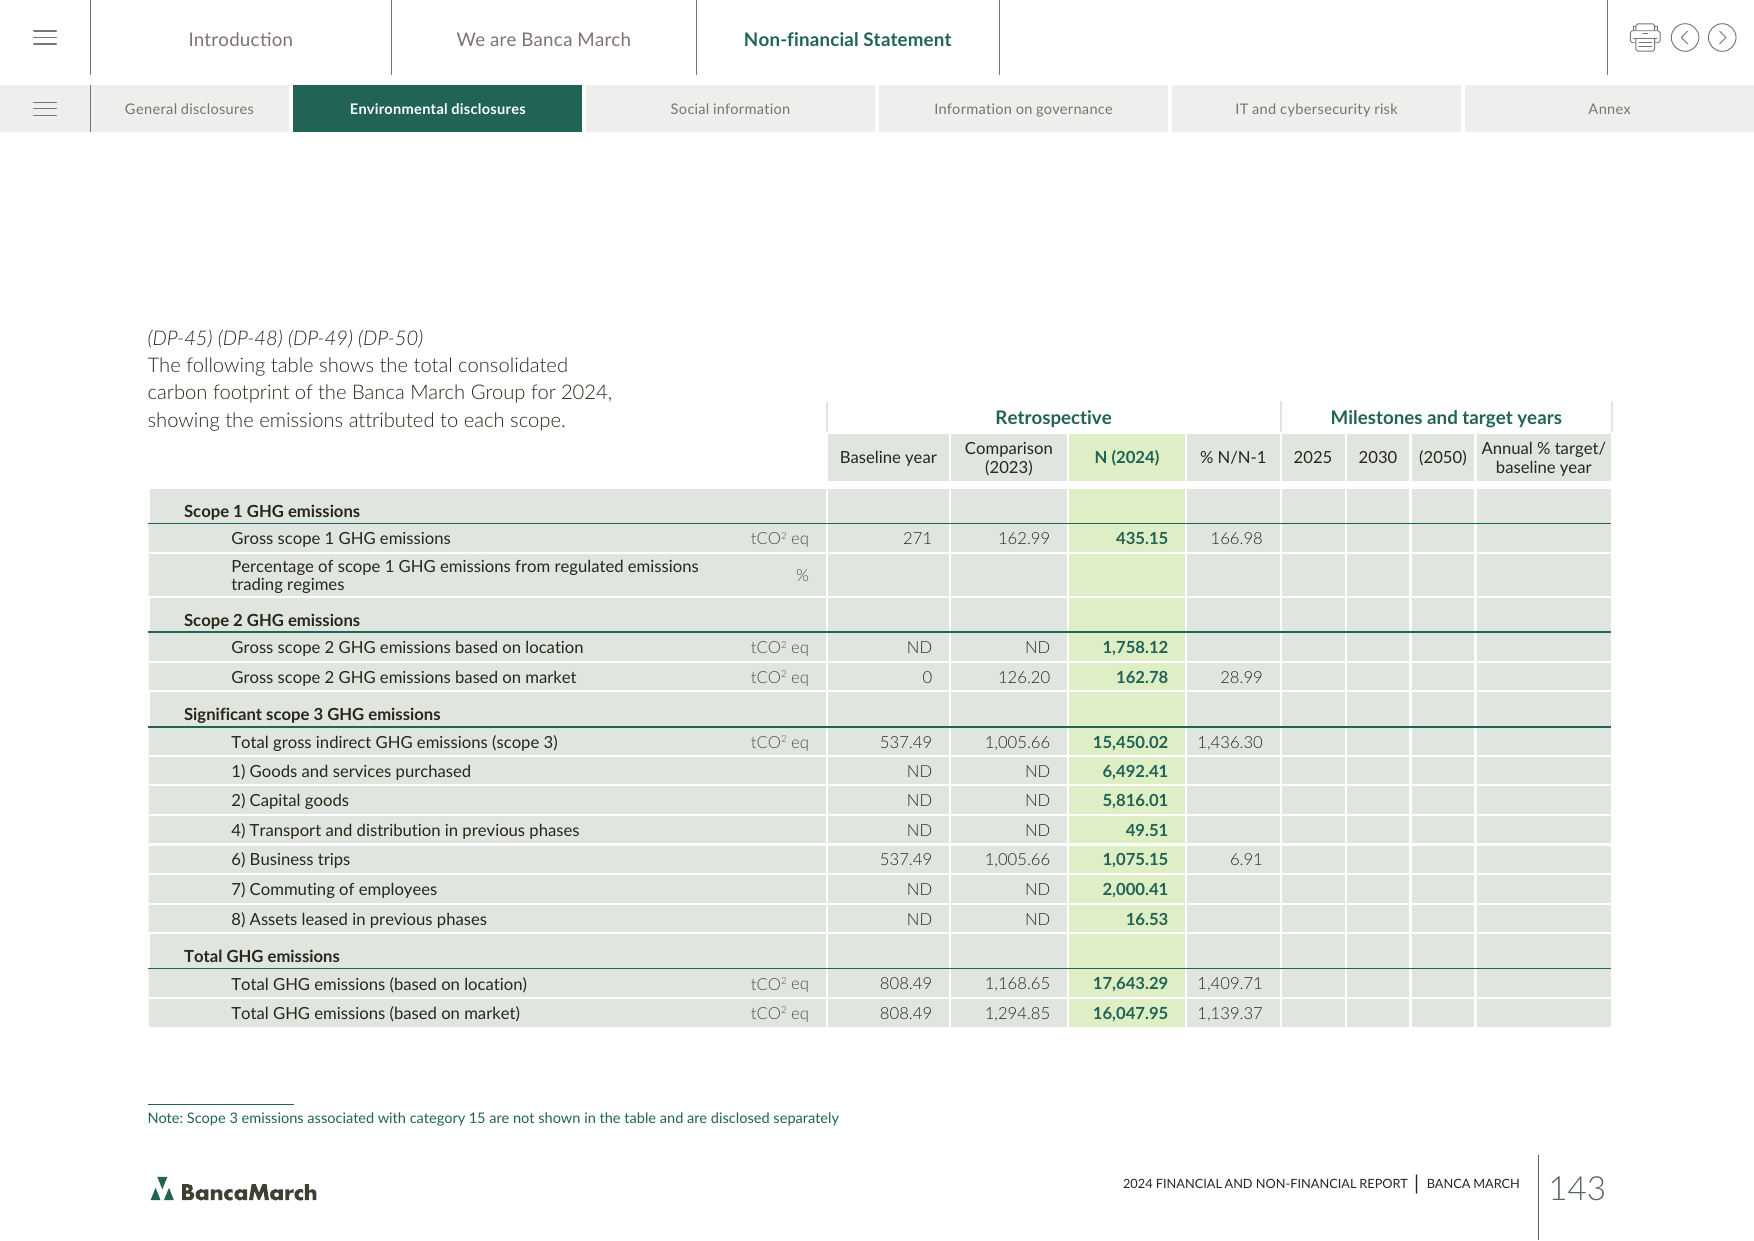The width and height of the screenshot is (1754, 1241).
Task: Open IT and cybersecurity risk section
Action: 1316,109
